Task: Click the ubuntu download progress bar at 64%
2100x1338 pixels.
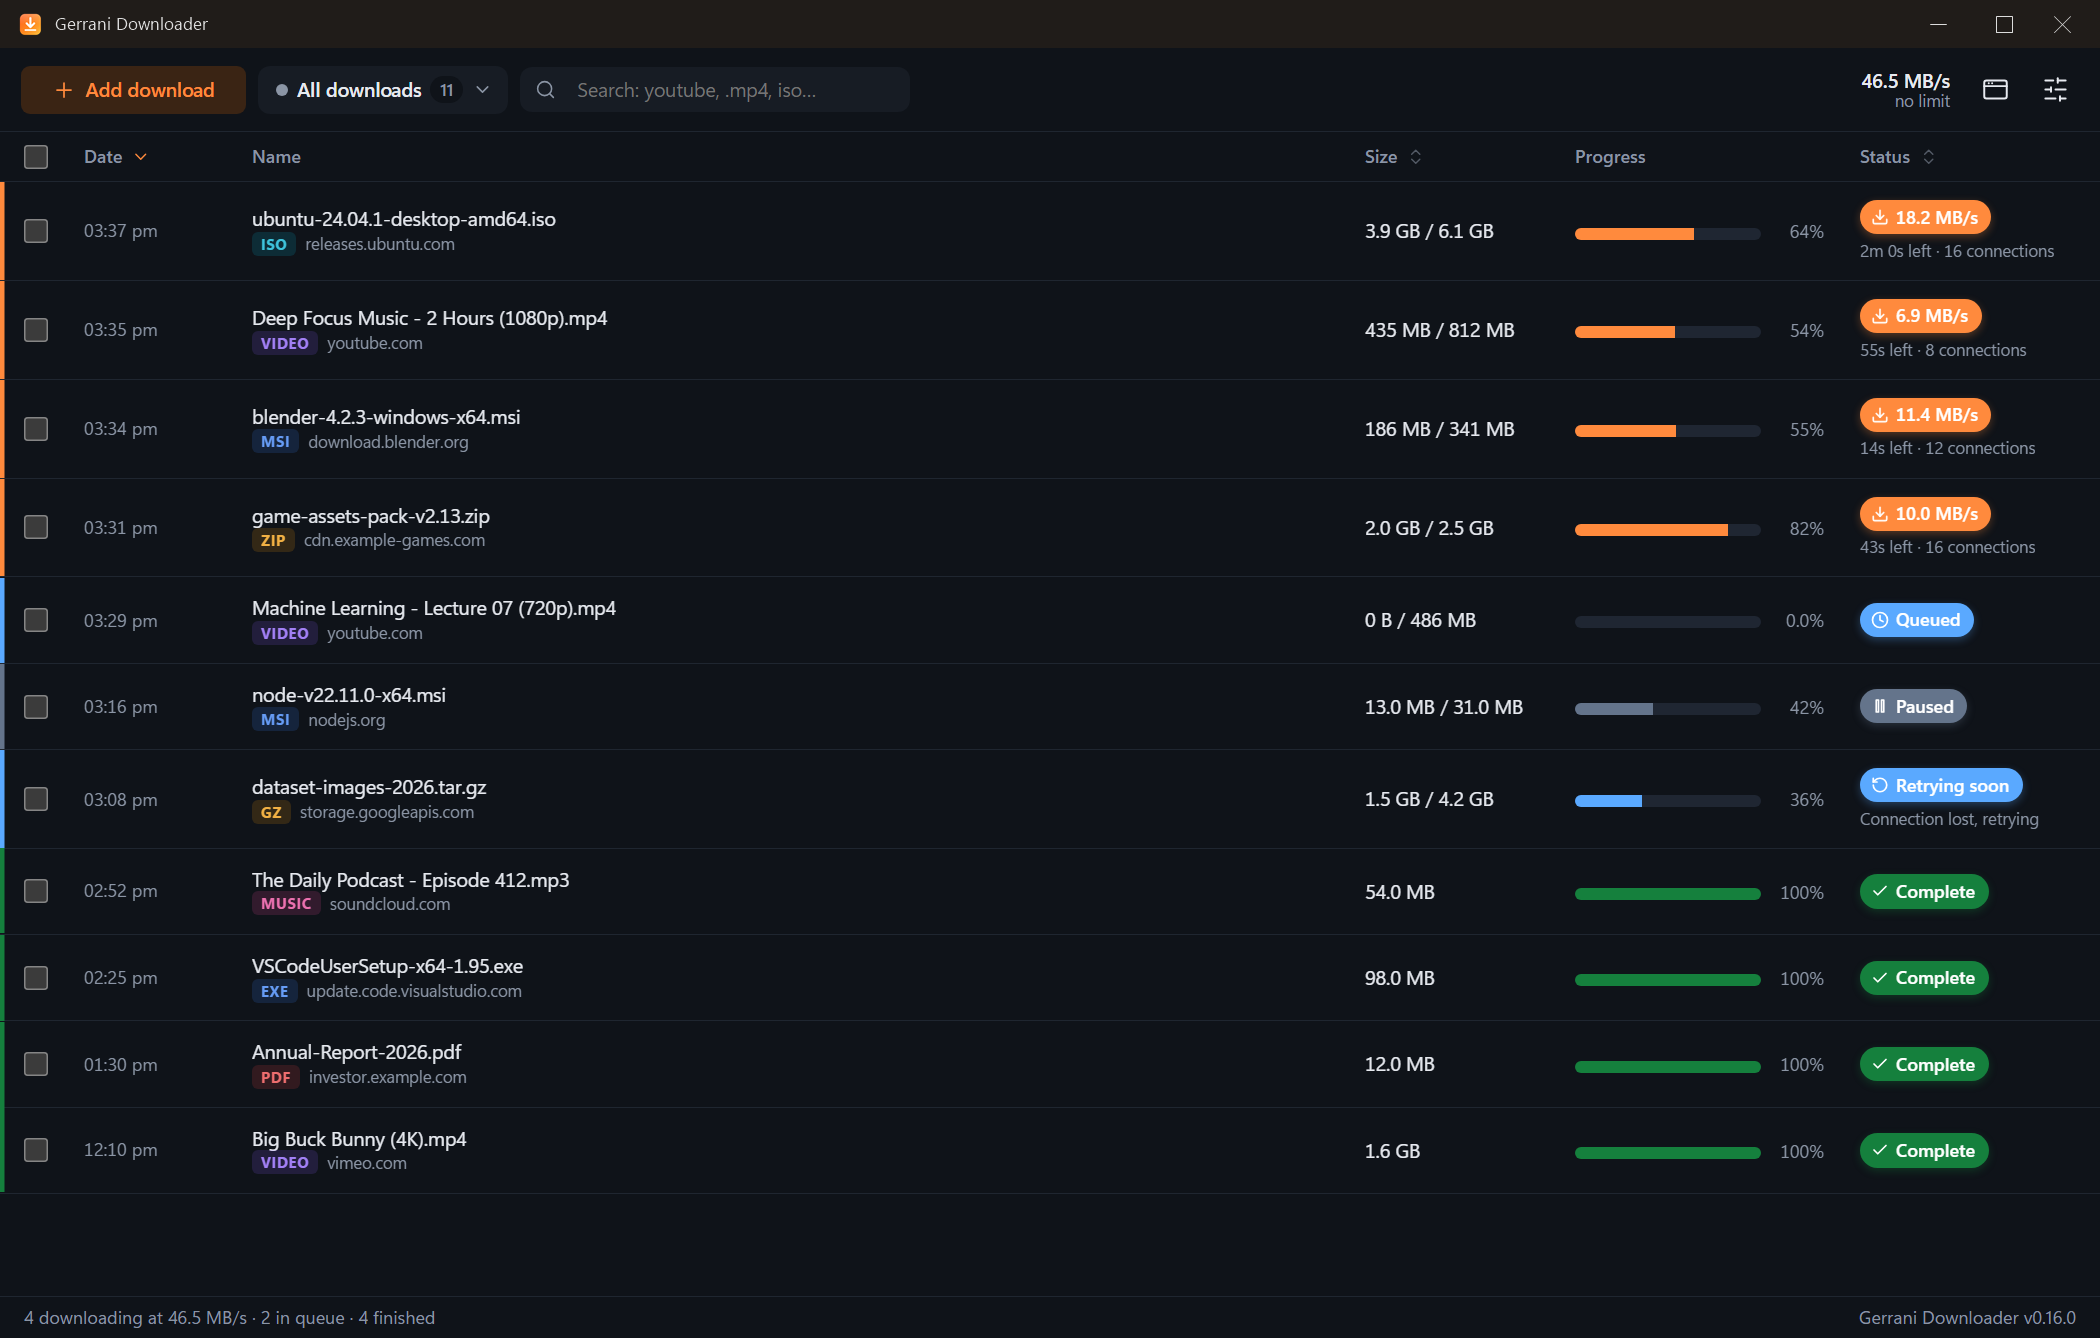Action: (x=1667, y=234)
